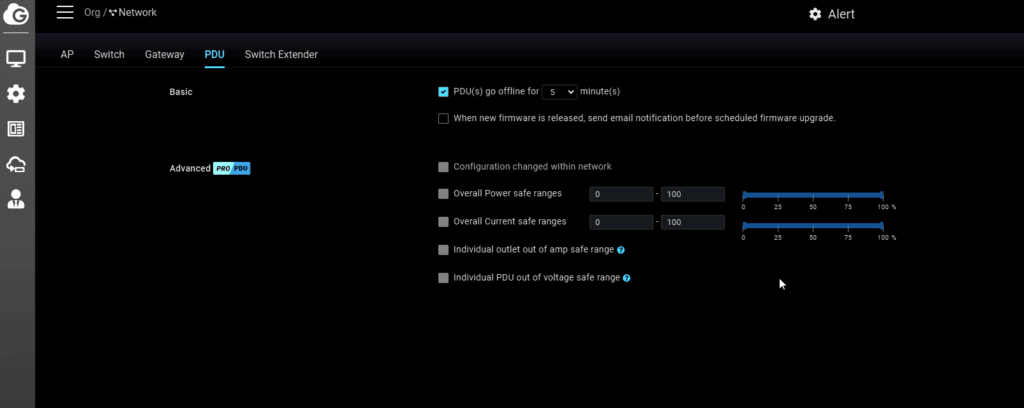Enable Overall Power safe ranges checkbox
This screenshot has width=1024, height=408.
443,194
